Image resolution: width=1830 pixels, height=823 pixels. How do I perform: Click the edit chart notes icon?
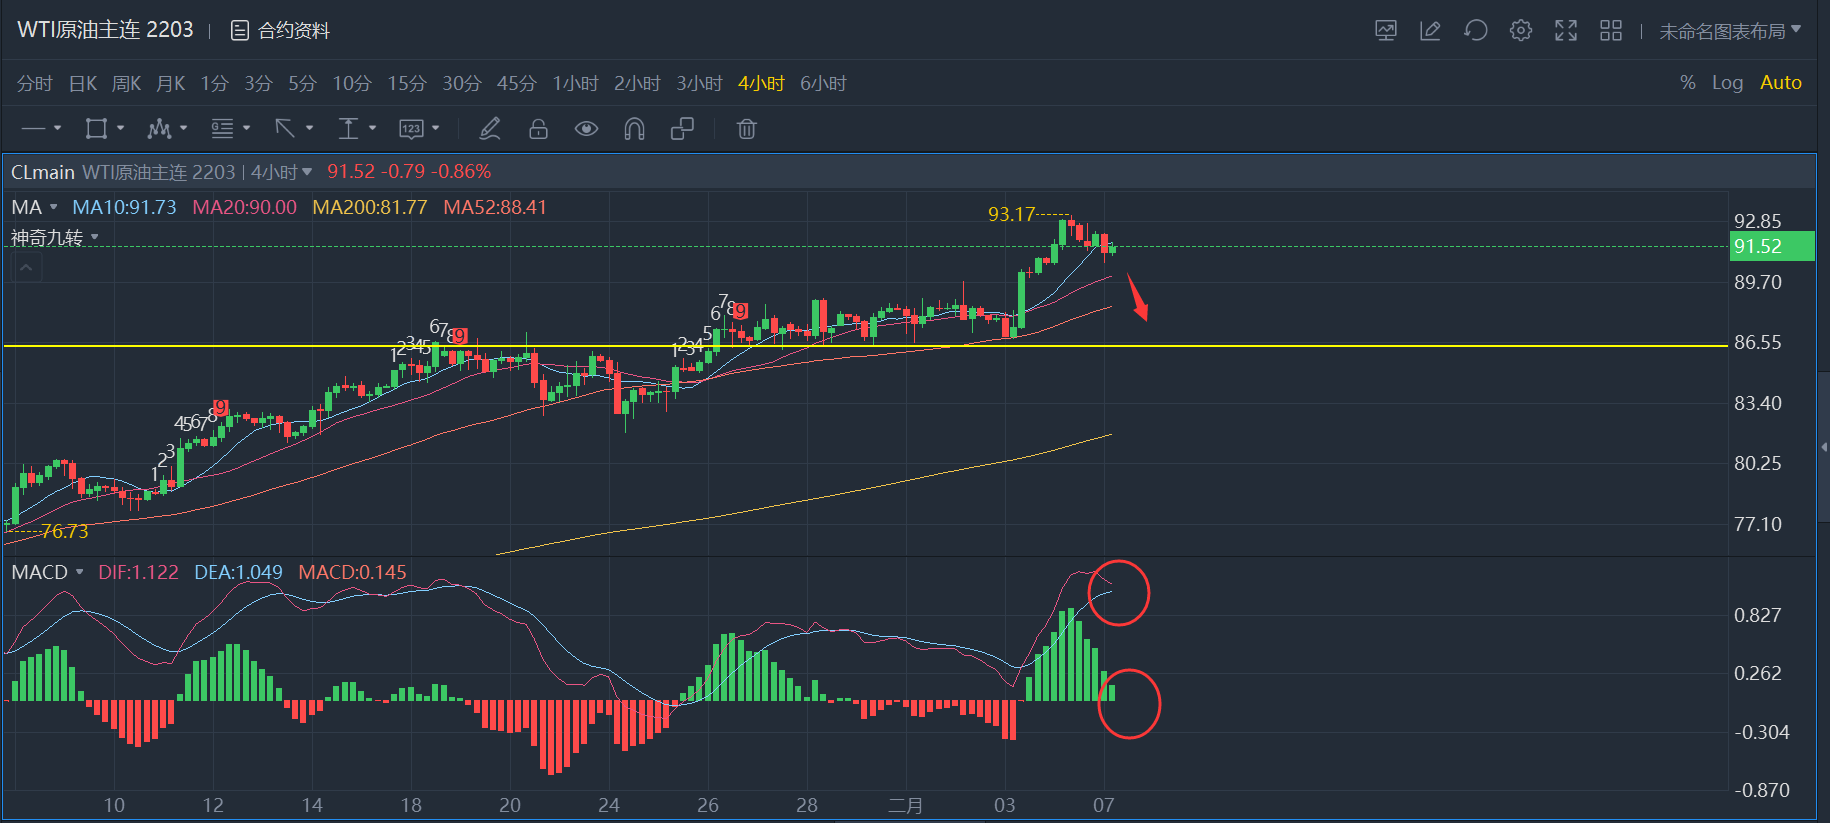(x=1431, y=31)
